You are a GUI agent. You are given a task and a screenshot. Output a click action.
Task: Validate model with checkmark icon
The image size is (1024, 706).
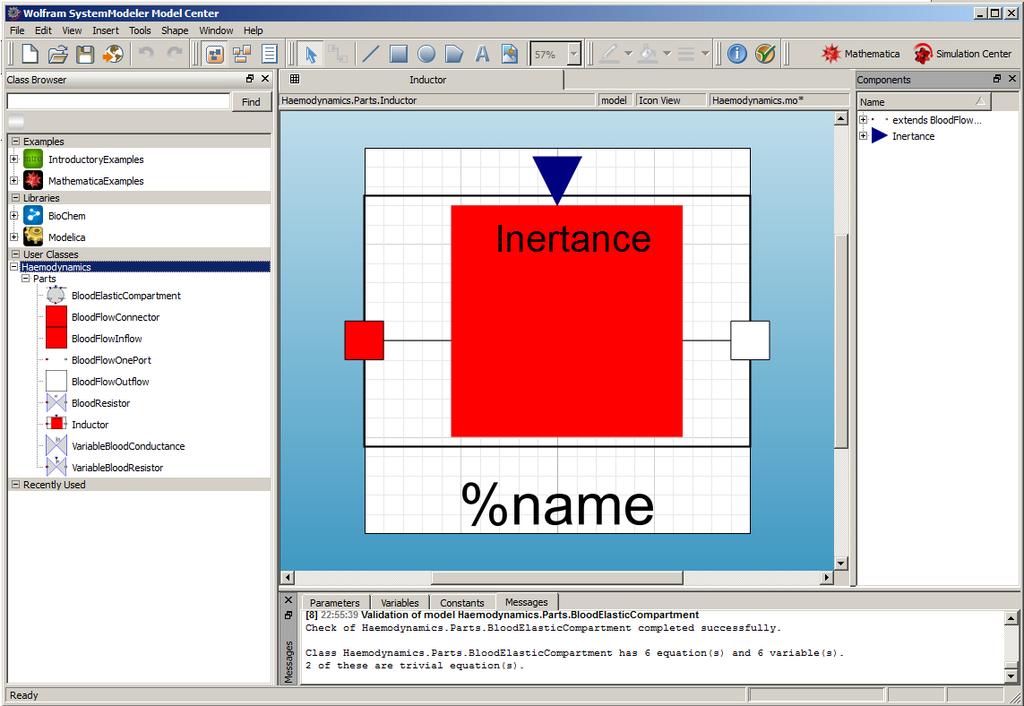tap(765, 54)
